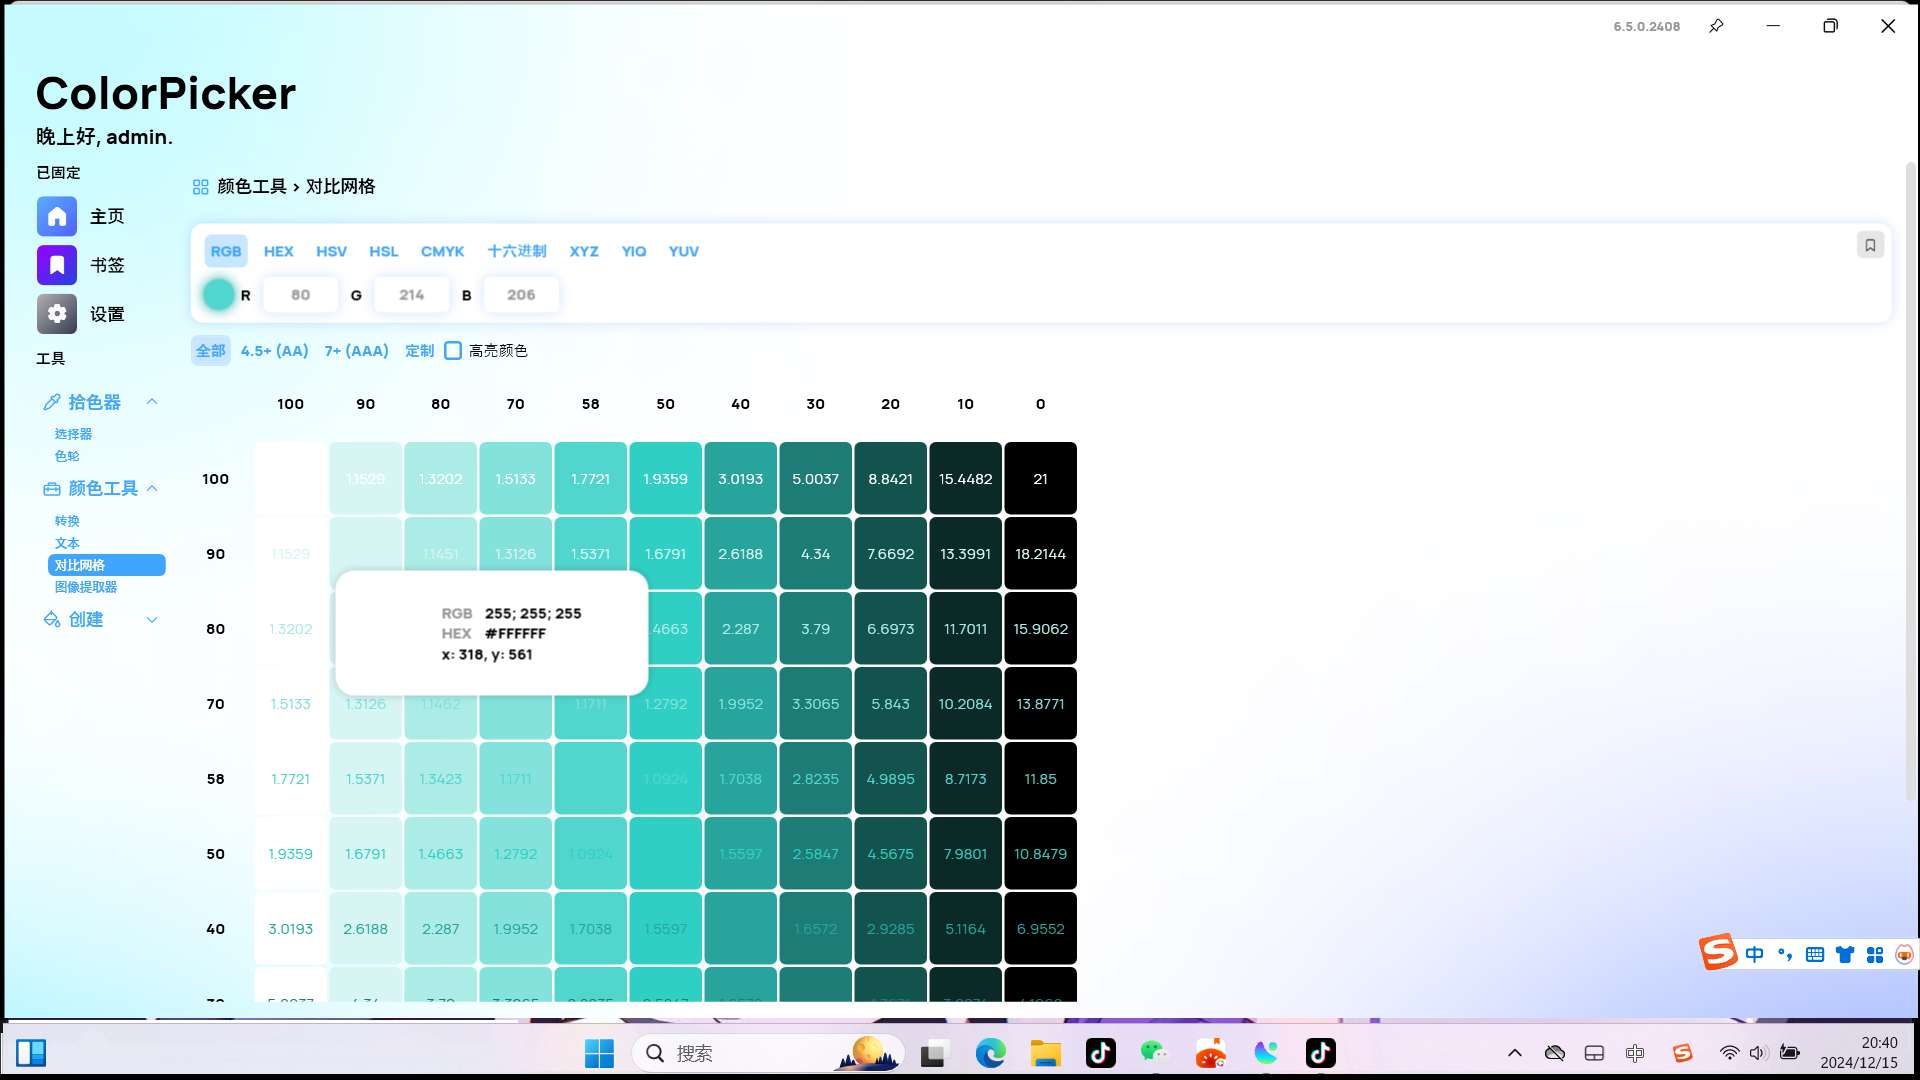Click the 创建 paint bucket icon
Viewport: 1920px width, 1080px height.
(52, 620)
